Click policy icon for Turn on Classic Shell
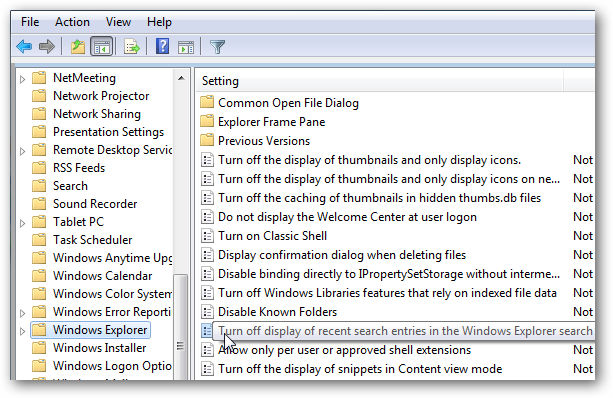Screen dimensions: 613x398 click(x=207, y=236)
